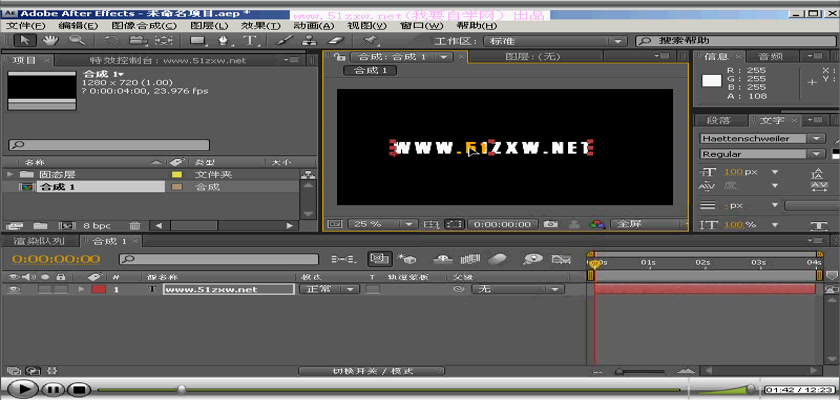Open the 图像合成(C) menu
The width and height of the screenshot is (840, 400).
(144, 26)
